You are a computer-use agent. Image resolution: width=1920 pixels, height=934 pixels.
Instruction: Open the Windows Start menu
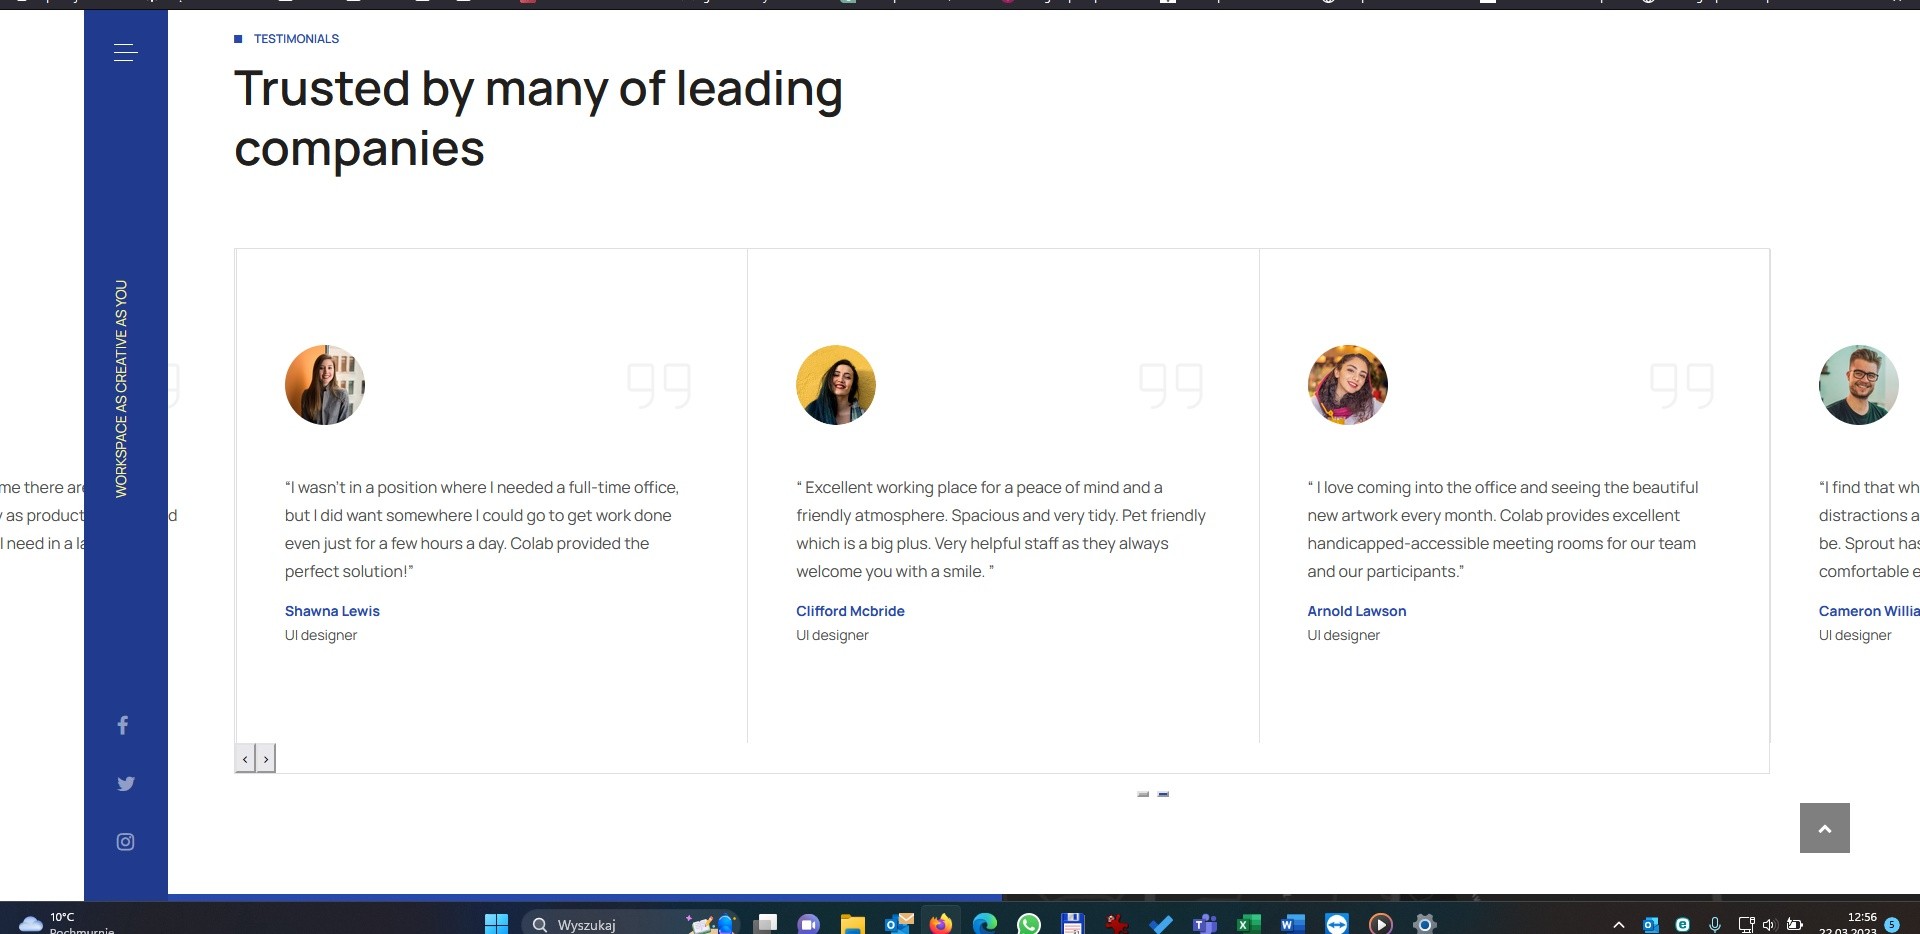[x=496, y=924]
